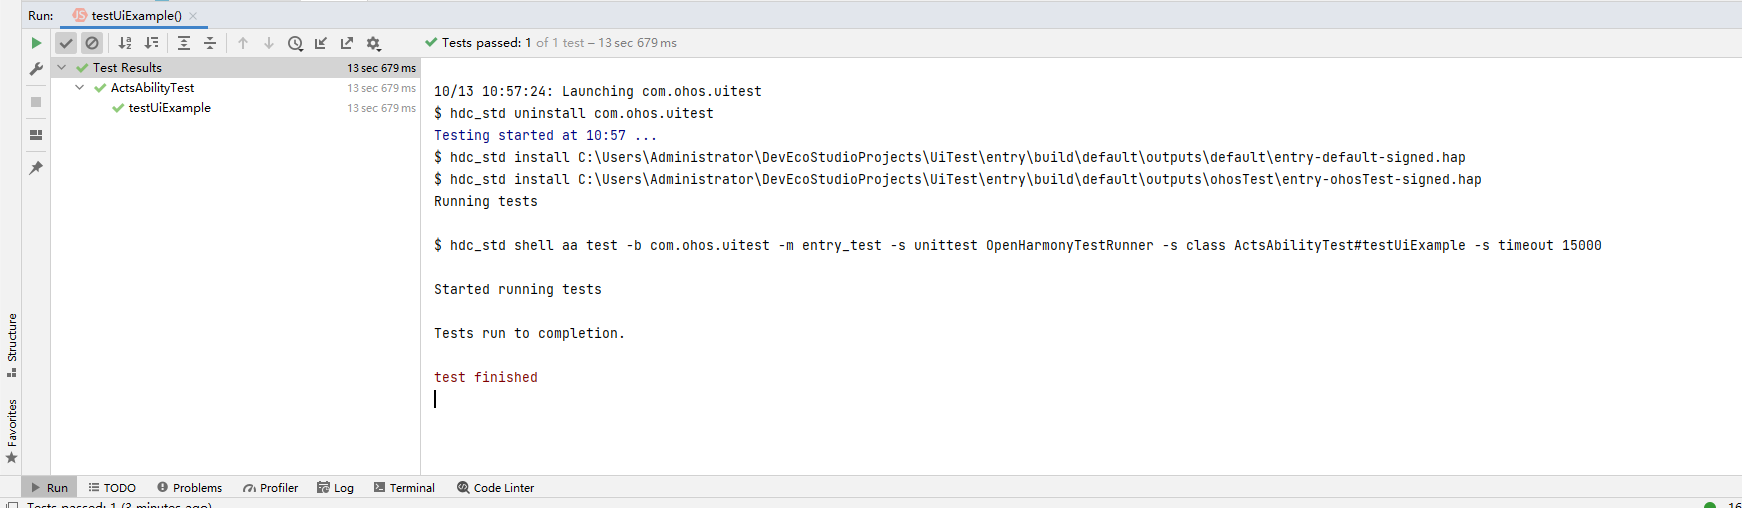
Task: Toggle the Show Passed tests checkmark filter
Action: [66, 43]
